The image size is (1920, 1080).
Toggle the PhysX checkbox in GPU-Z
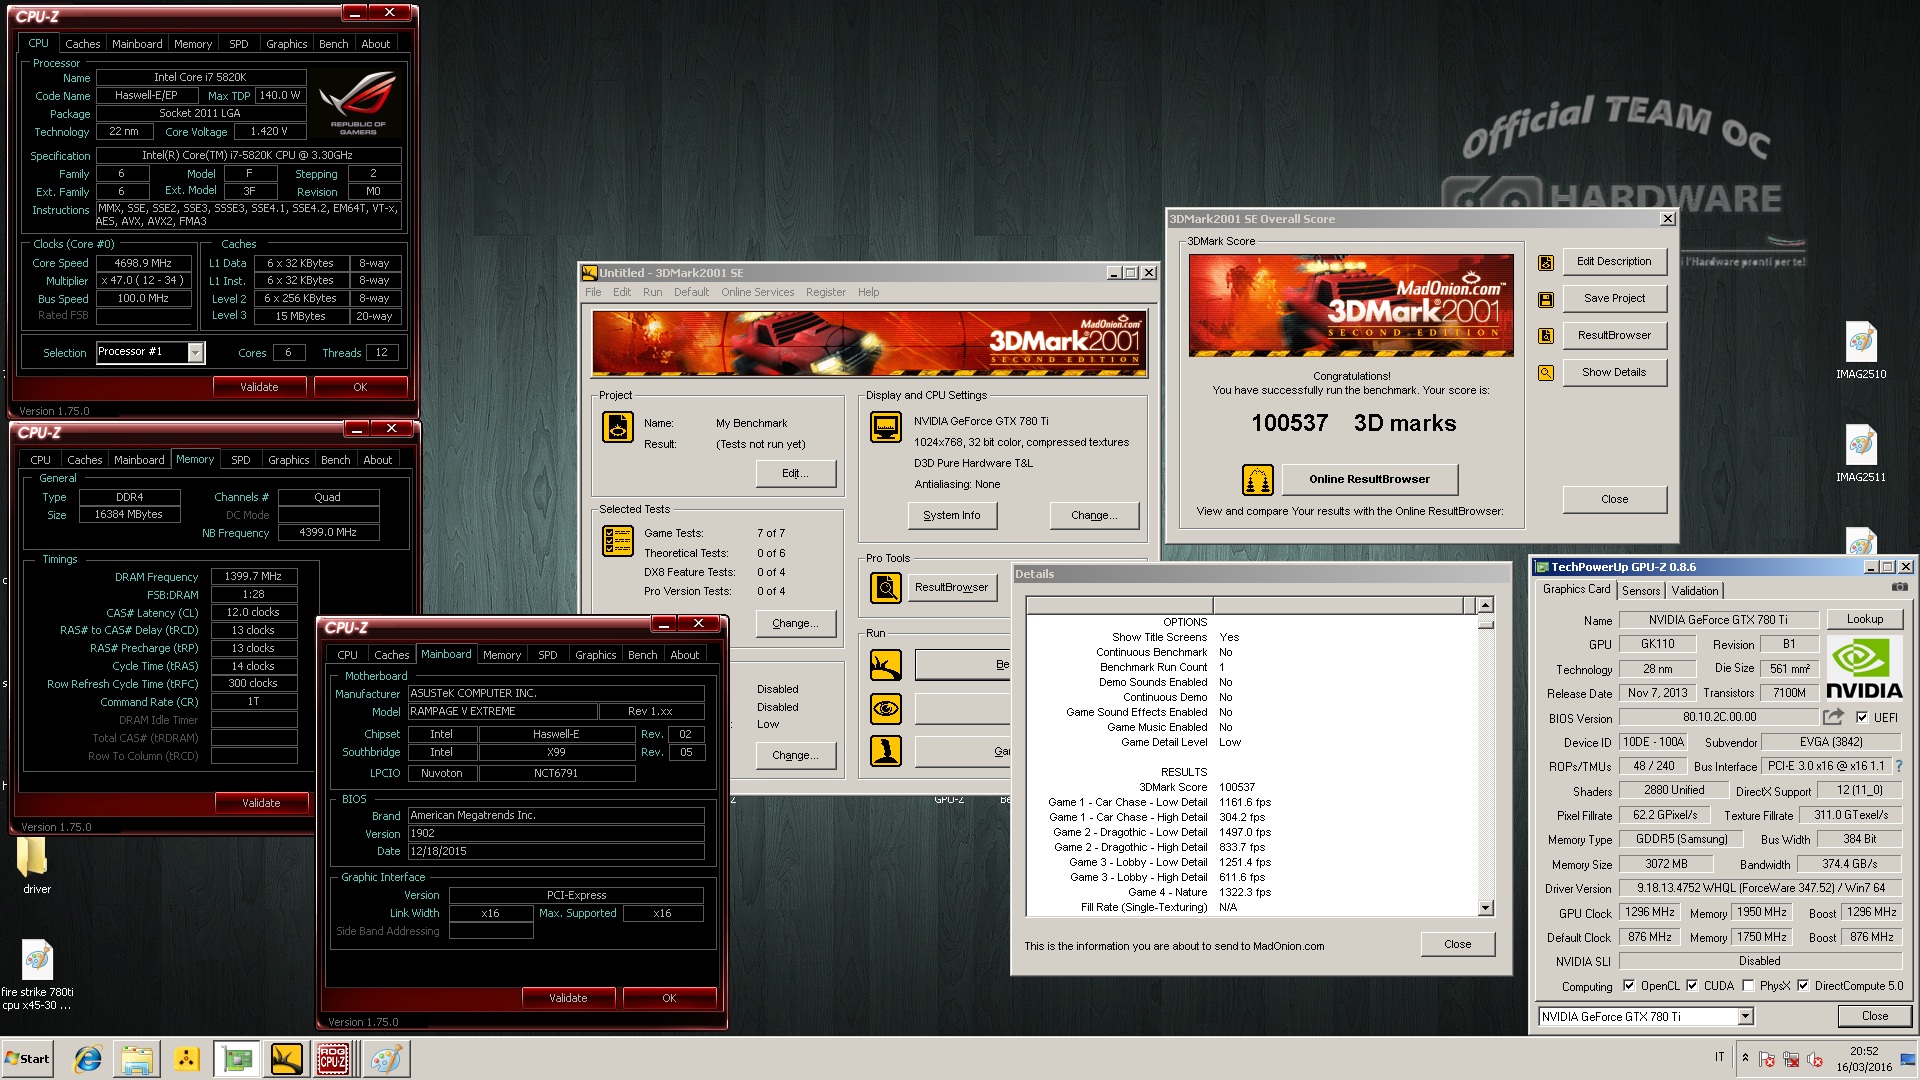(1748, 985)
